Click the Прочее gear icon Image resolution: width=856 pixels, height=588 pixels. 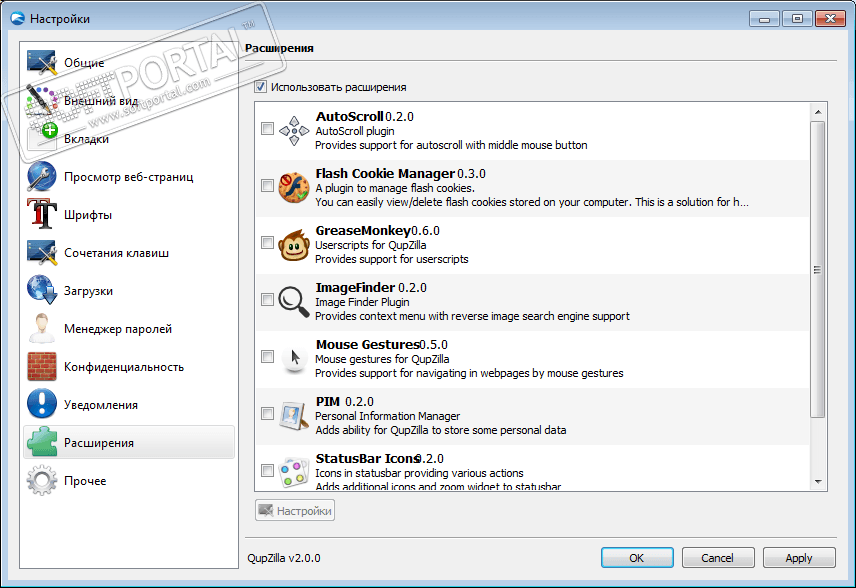click(41, 480)
